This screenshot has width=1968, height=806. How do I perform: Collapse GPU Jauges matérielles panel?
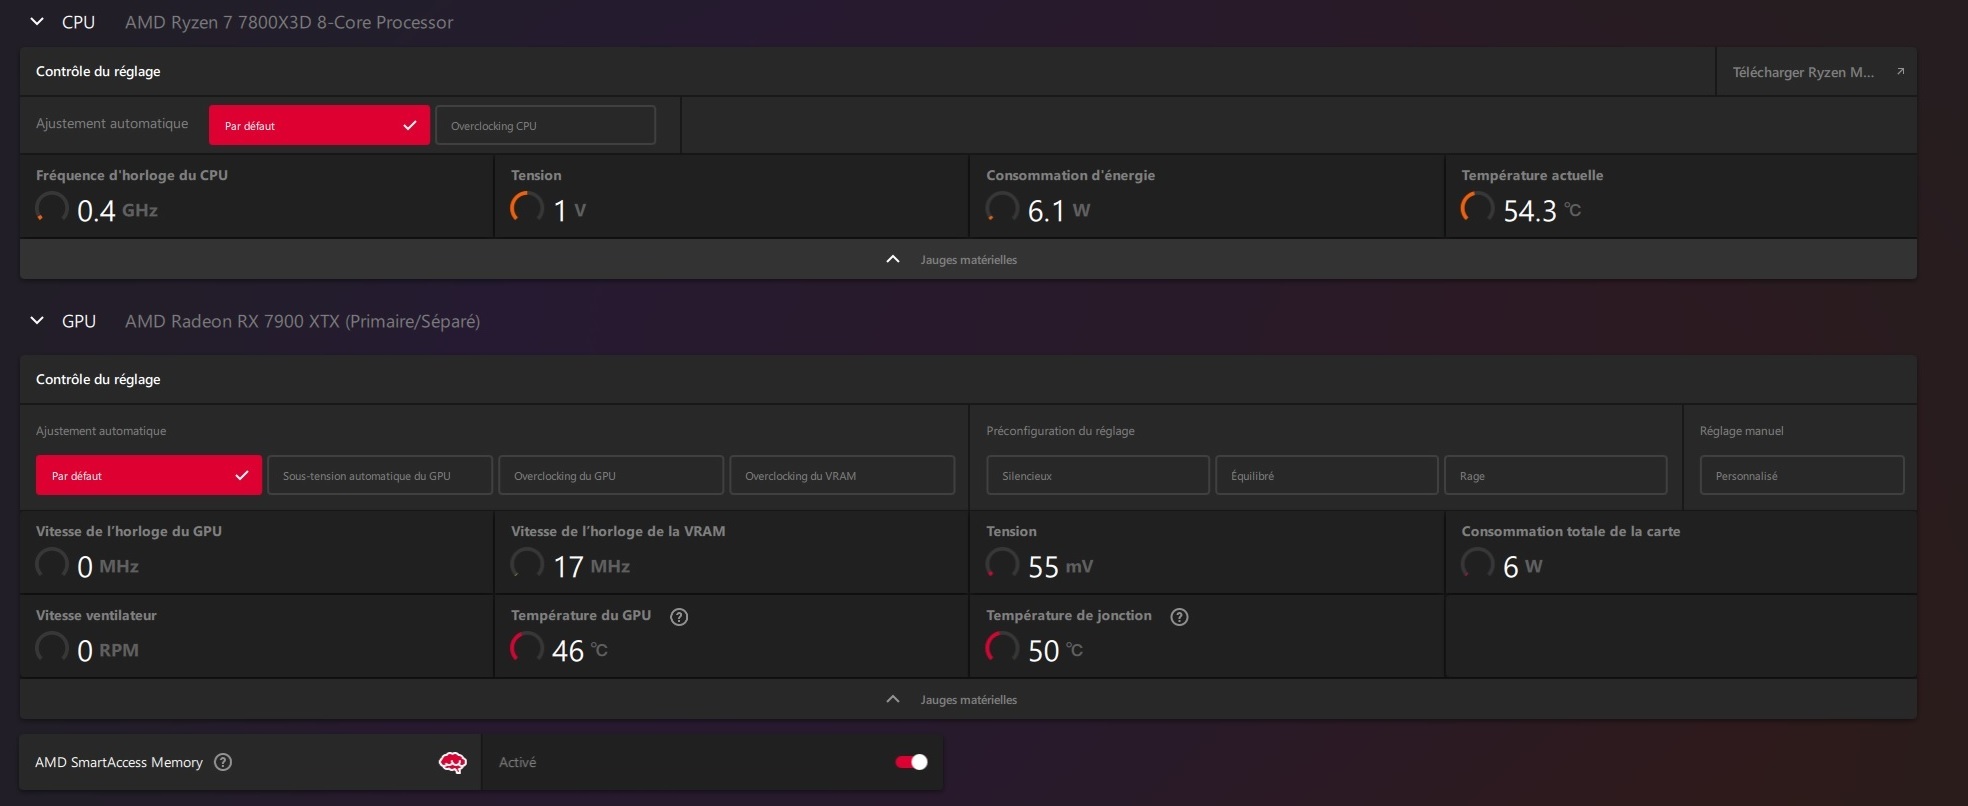[x=968, y=699]
